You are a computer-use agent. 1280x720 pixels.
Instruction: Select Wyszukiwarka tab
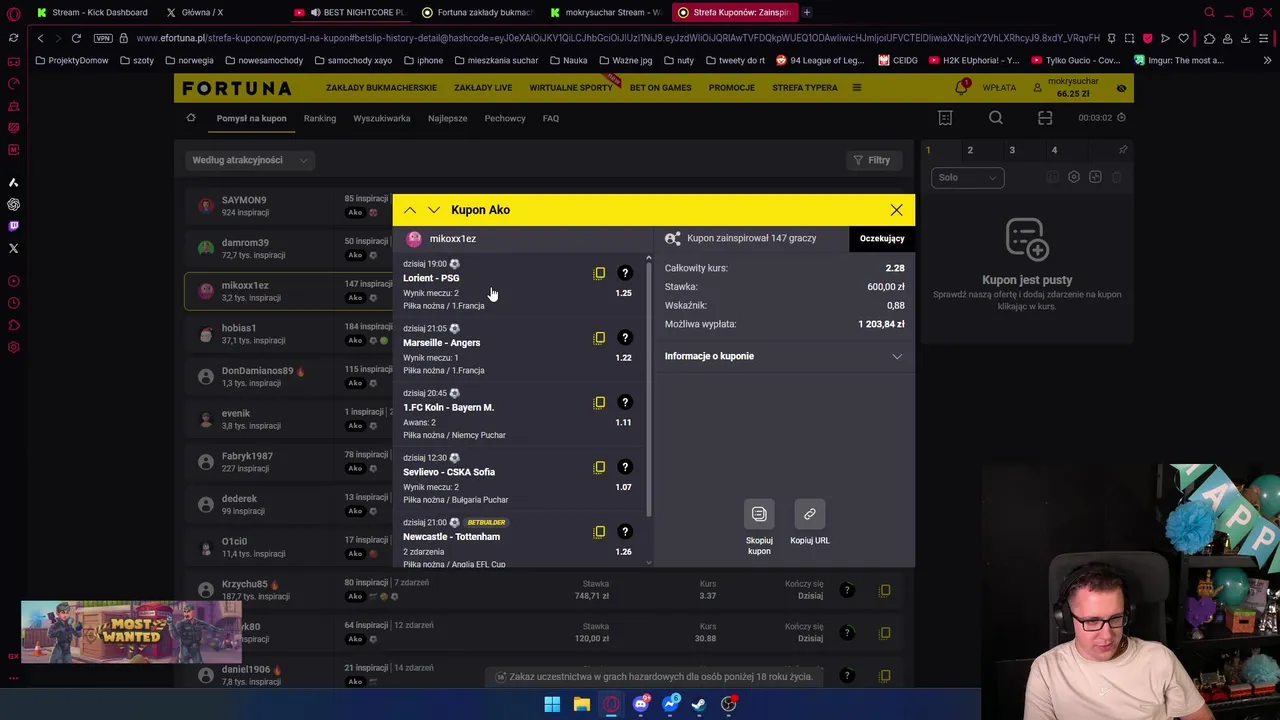[382, 118]
